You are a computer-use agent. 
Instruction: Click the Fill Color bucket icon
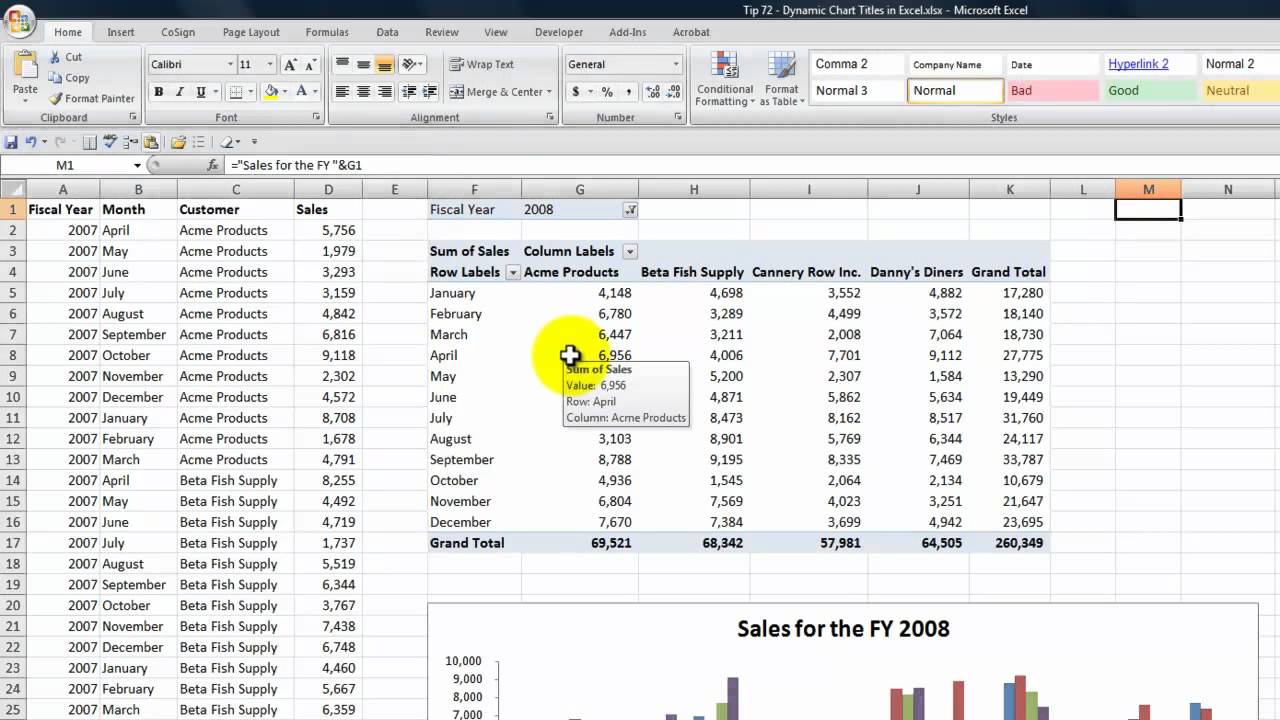point(271,92)
